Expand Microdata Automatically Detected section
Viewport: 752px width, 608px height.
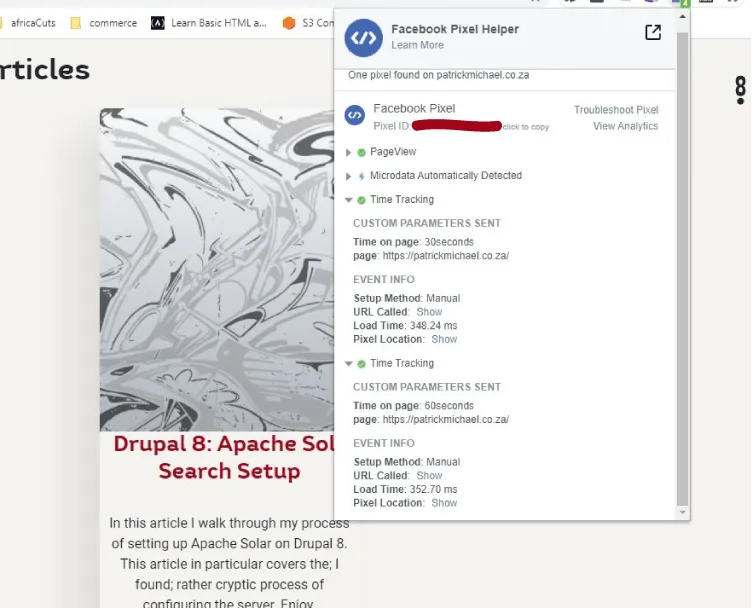point(349,176)
